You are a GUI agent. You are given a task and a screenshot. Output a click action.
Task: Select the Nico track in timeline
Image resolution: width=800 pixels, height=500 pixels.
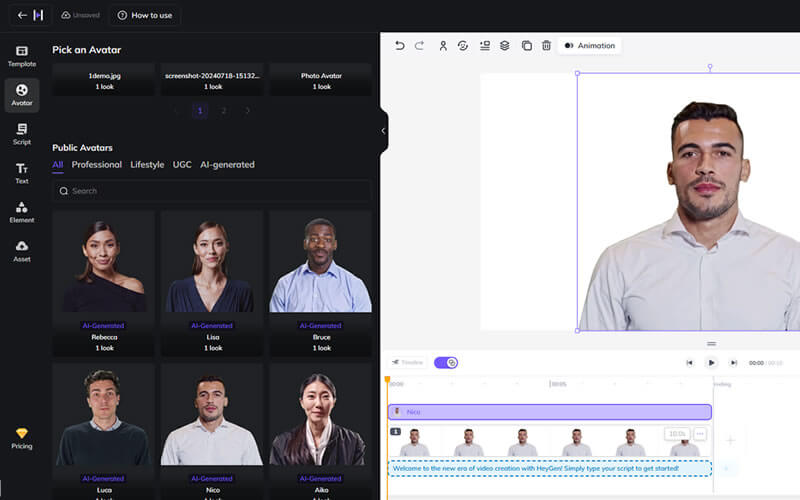549,412
